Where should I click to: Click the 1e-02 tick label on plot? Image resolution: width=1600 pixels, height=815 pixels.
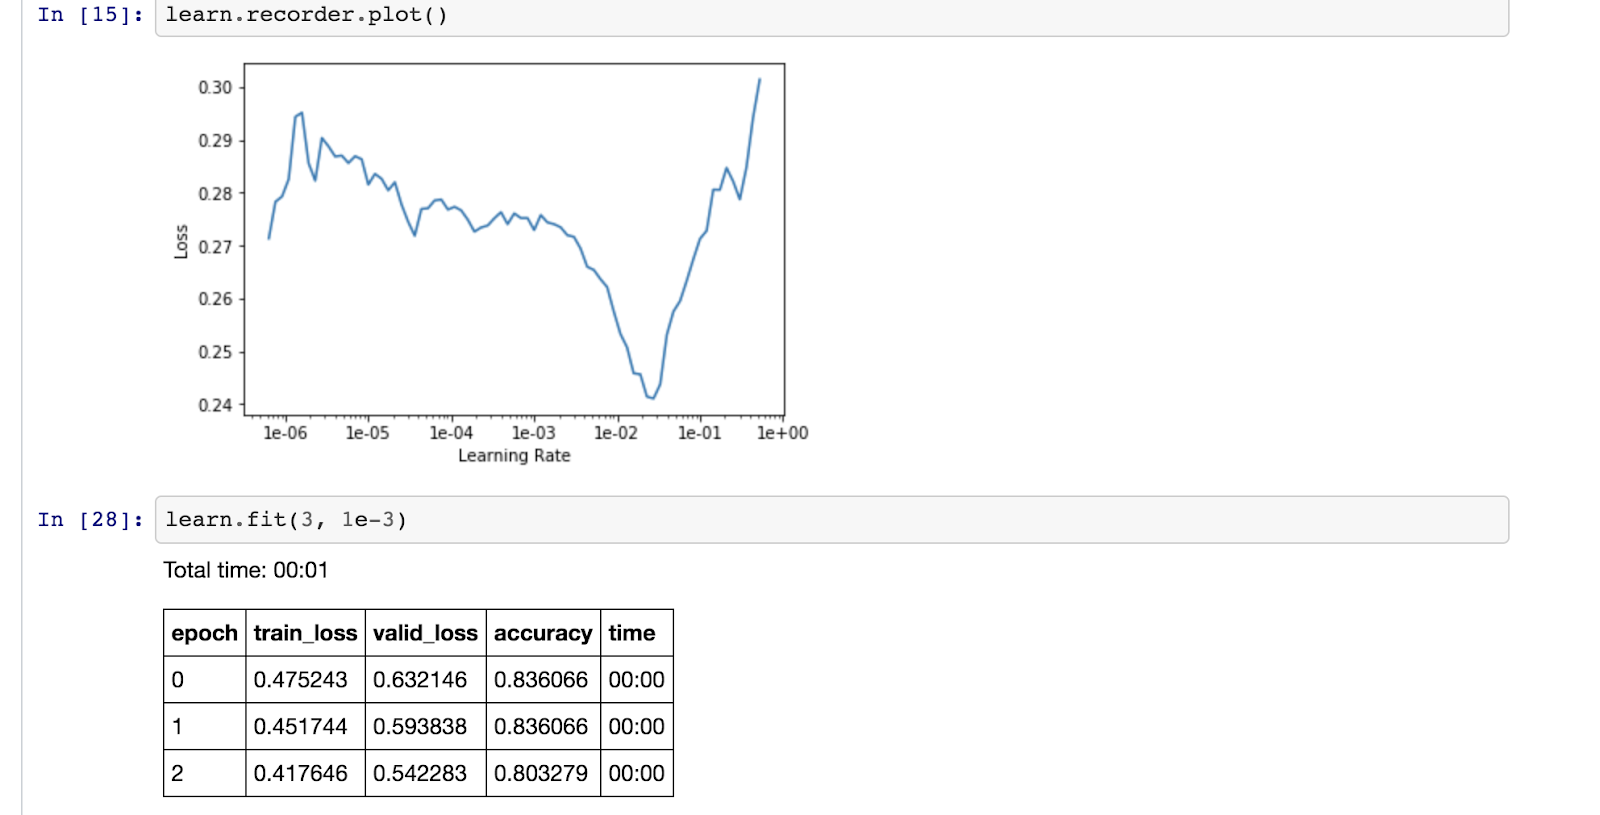point(615,433)
